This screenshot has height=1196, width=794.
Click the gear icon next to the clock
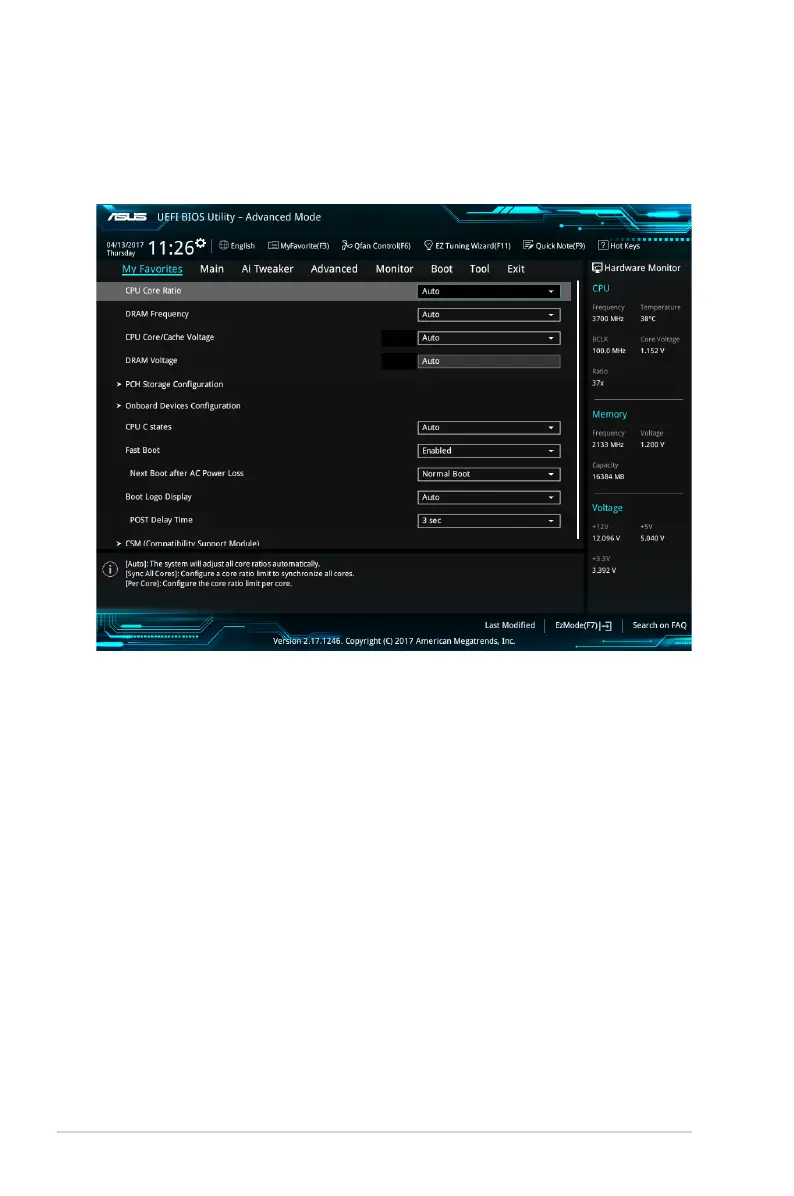click(201, 243)
